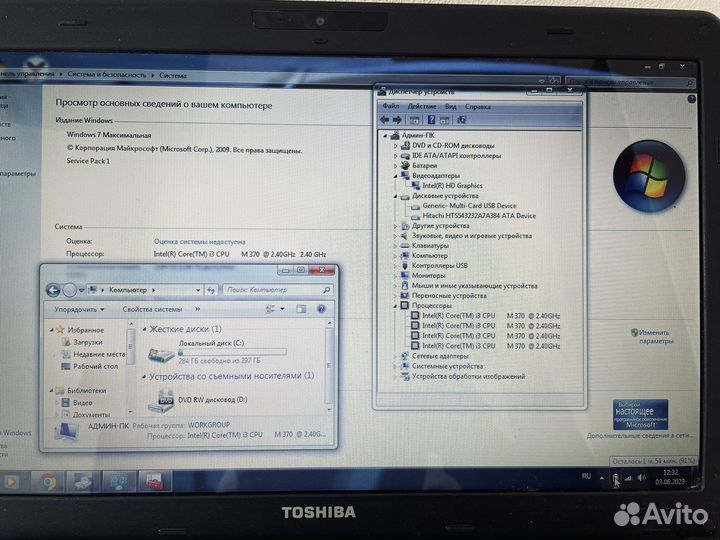Select Мыши и иные указывающие устройства
The width and height of the screenshot is (720, 540).
pyautogui.click(x=474, y=286)
